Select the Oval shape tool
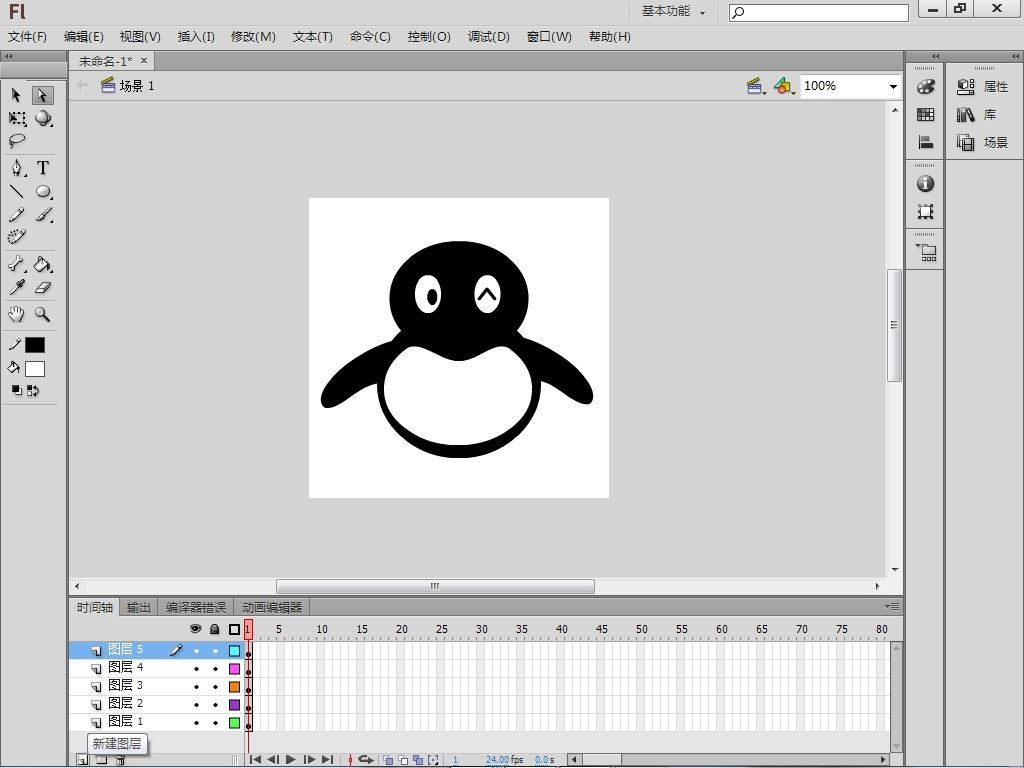 point(43,191)
